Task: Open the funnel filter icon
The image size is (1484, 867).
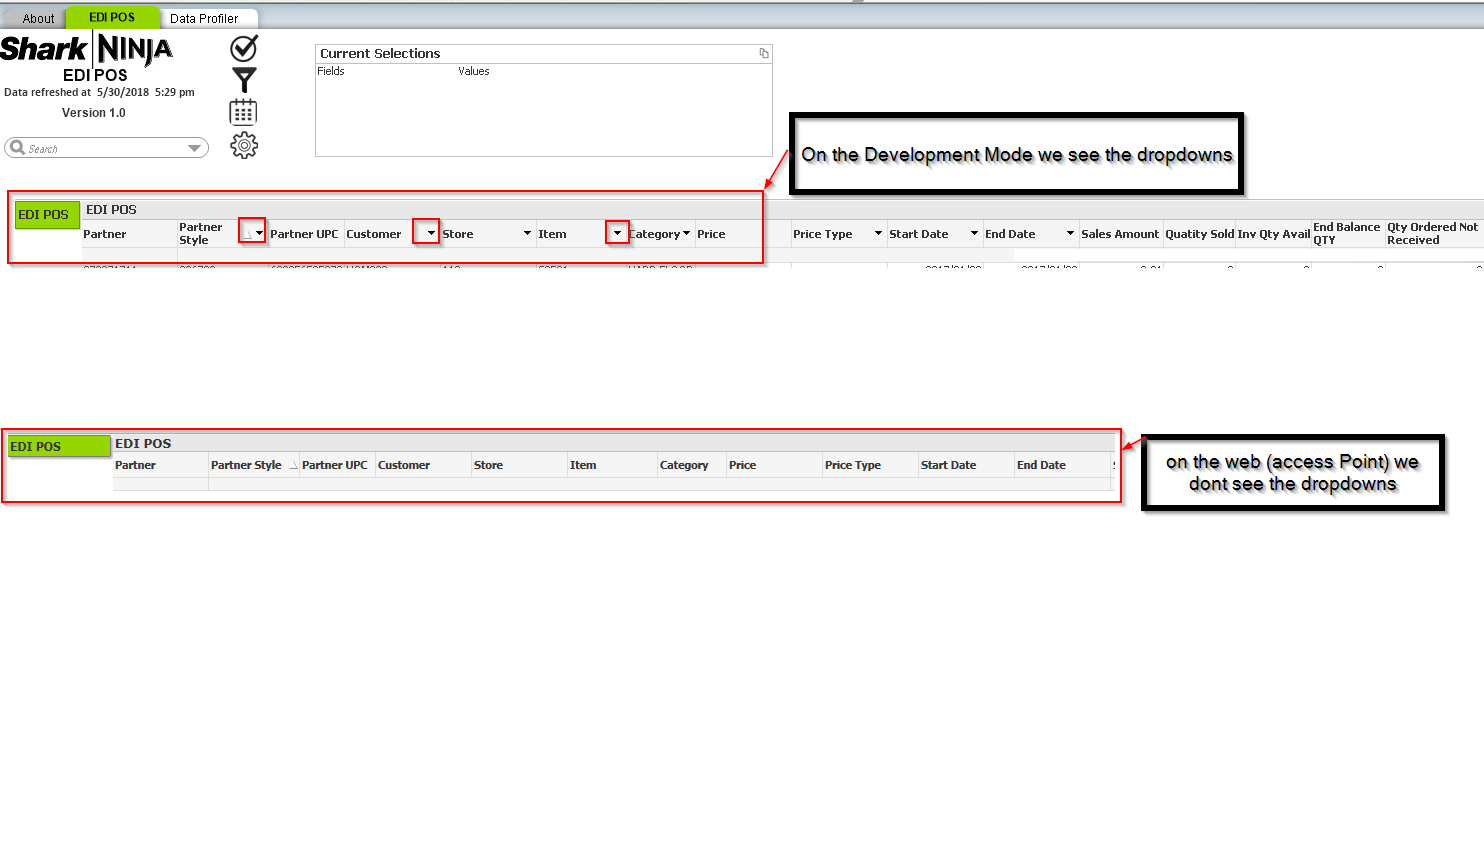Action: tap(244, 80)
